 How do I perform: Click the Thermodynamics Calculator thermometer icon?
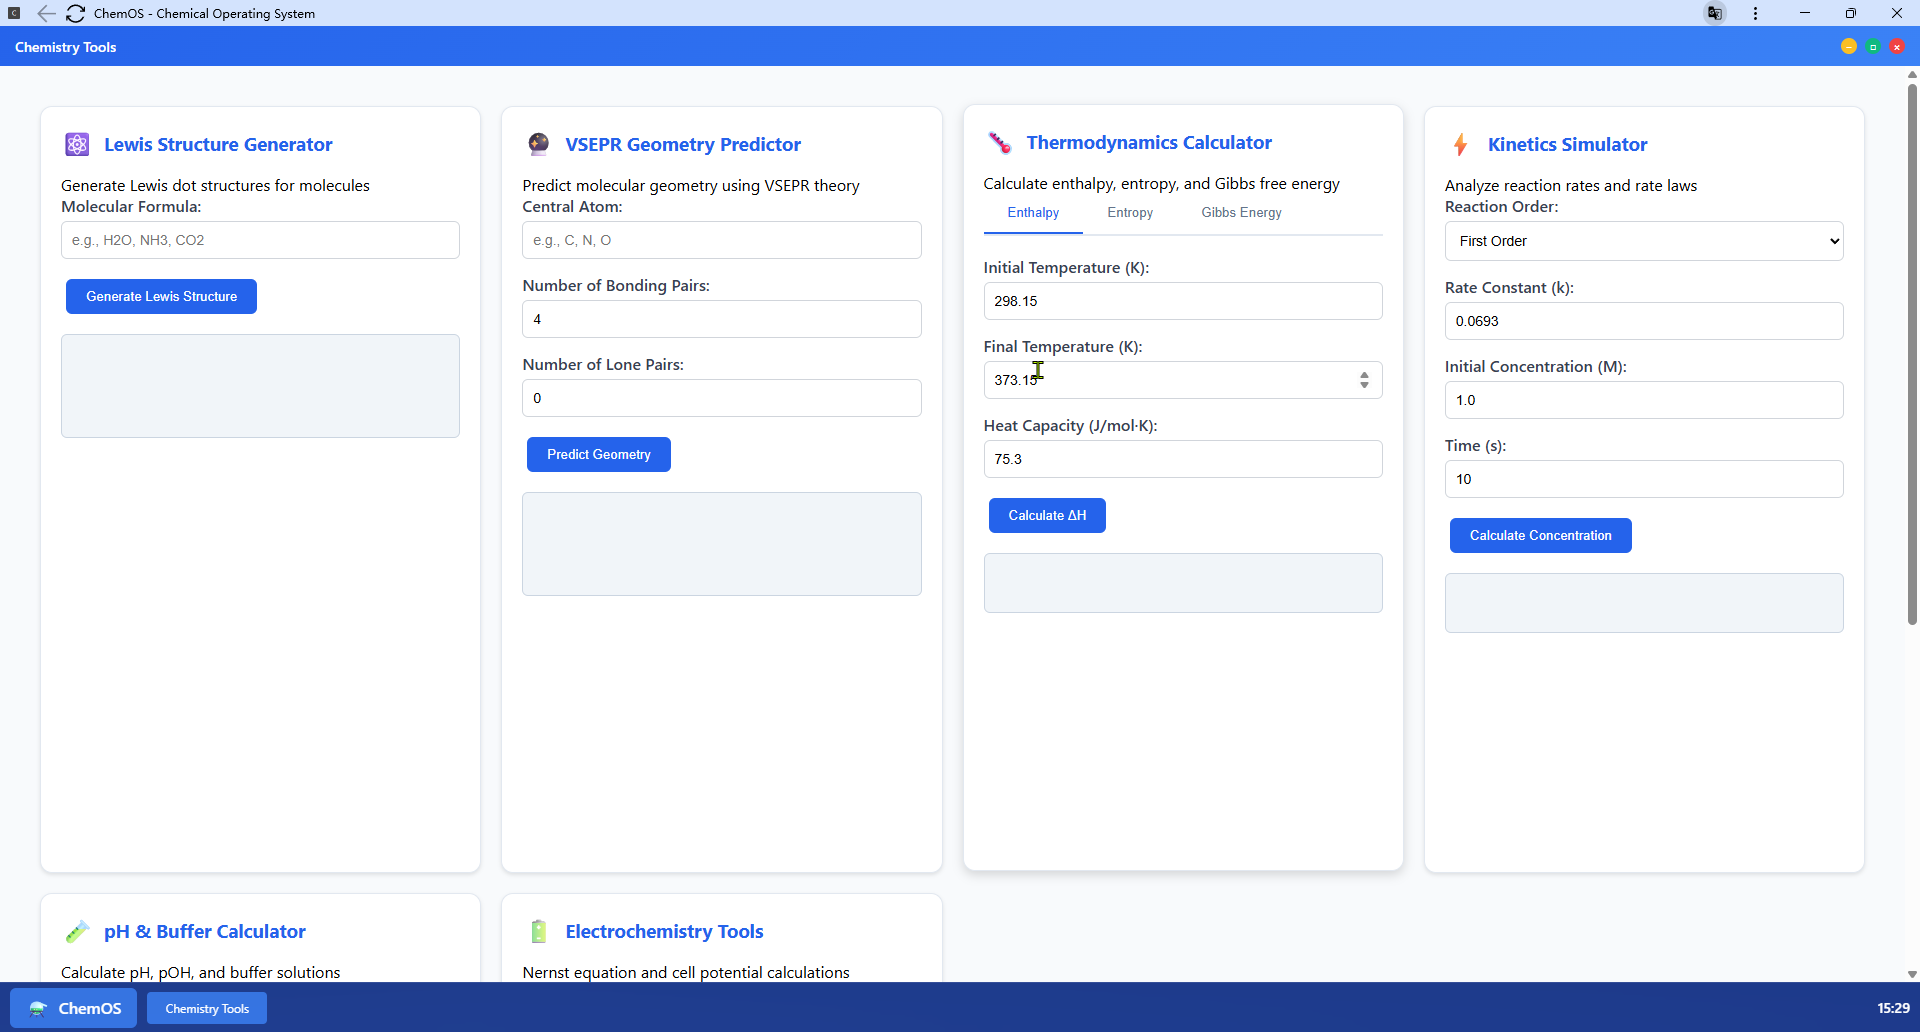1000,143
